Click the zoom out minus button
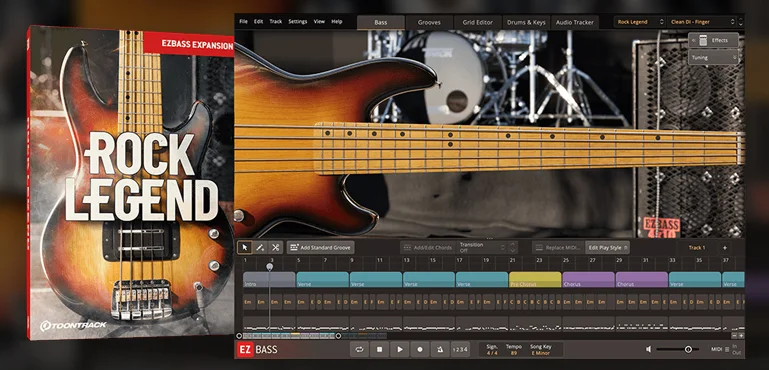Viewport: 769px width, 370px height. point(734,336)
